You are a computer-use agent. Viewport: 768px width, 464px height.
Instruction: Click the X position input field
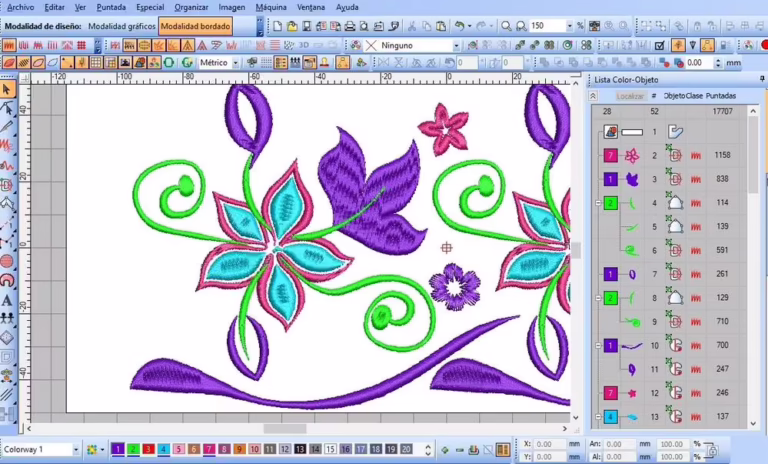click(x=550, y=443)
